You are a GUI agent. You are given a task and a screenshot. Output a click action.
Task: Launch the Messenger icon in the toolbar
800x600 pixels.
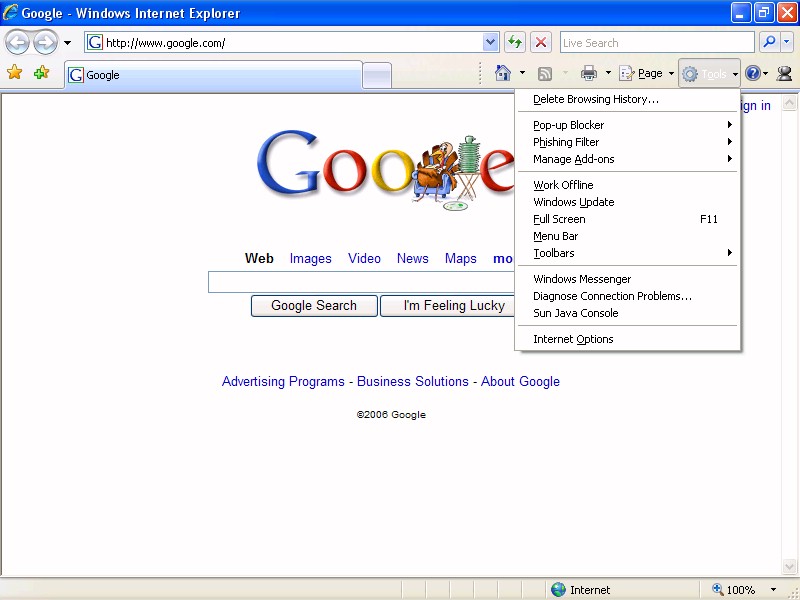click(784, 73)
